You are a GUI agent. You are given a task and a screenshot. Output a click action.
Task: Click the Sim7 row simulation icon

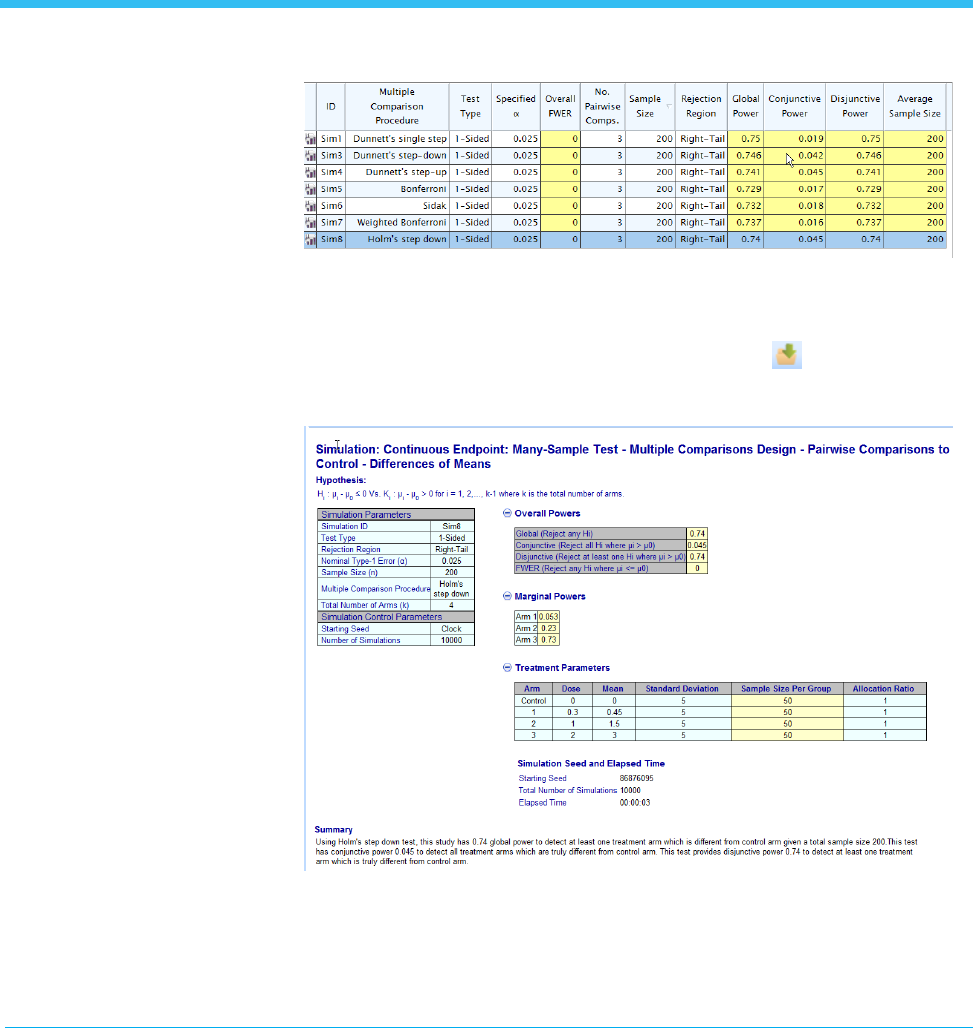tap(310, 223)
